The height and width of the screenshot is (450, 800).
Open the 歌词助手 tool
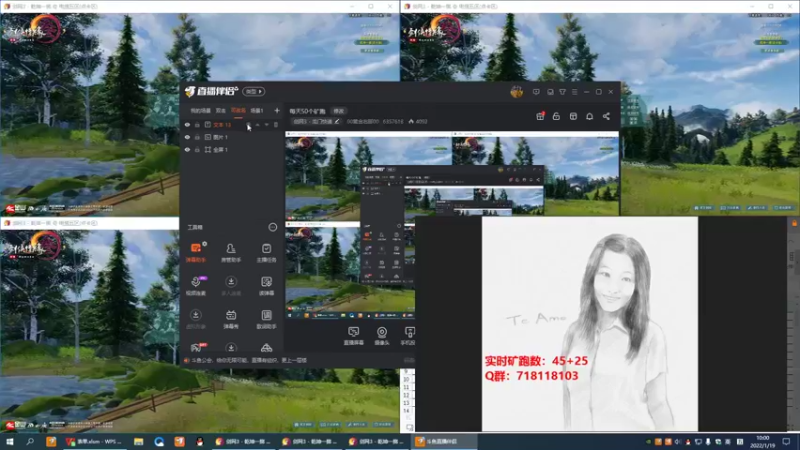(266, 319)
